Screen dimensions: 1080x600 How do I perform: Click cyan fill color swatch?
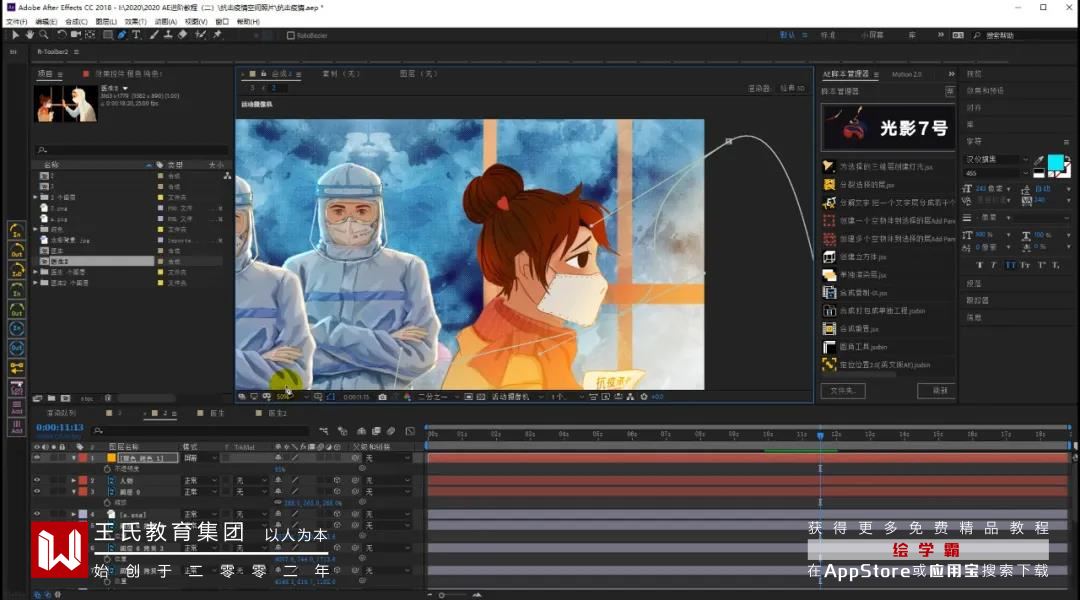(1055, 163)
